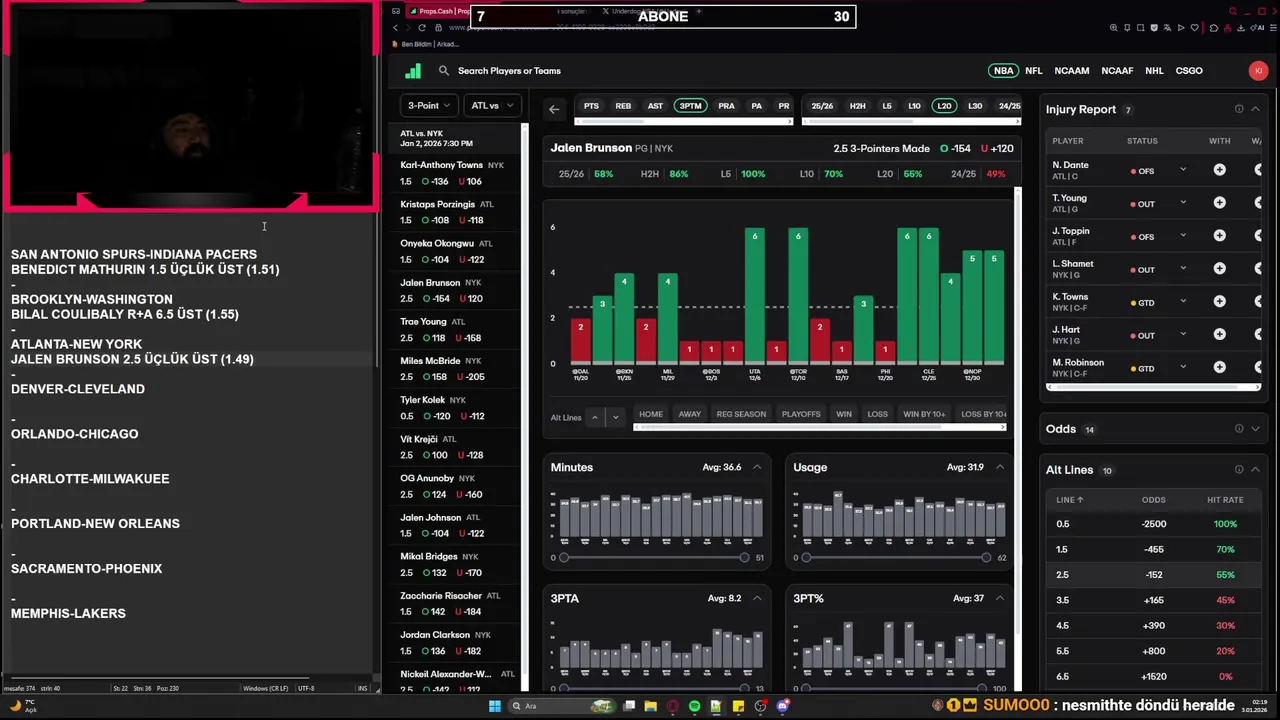Toggle the HOME split filter
1280x720 pixels.
click(x=651, y=414)
